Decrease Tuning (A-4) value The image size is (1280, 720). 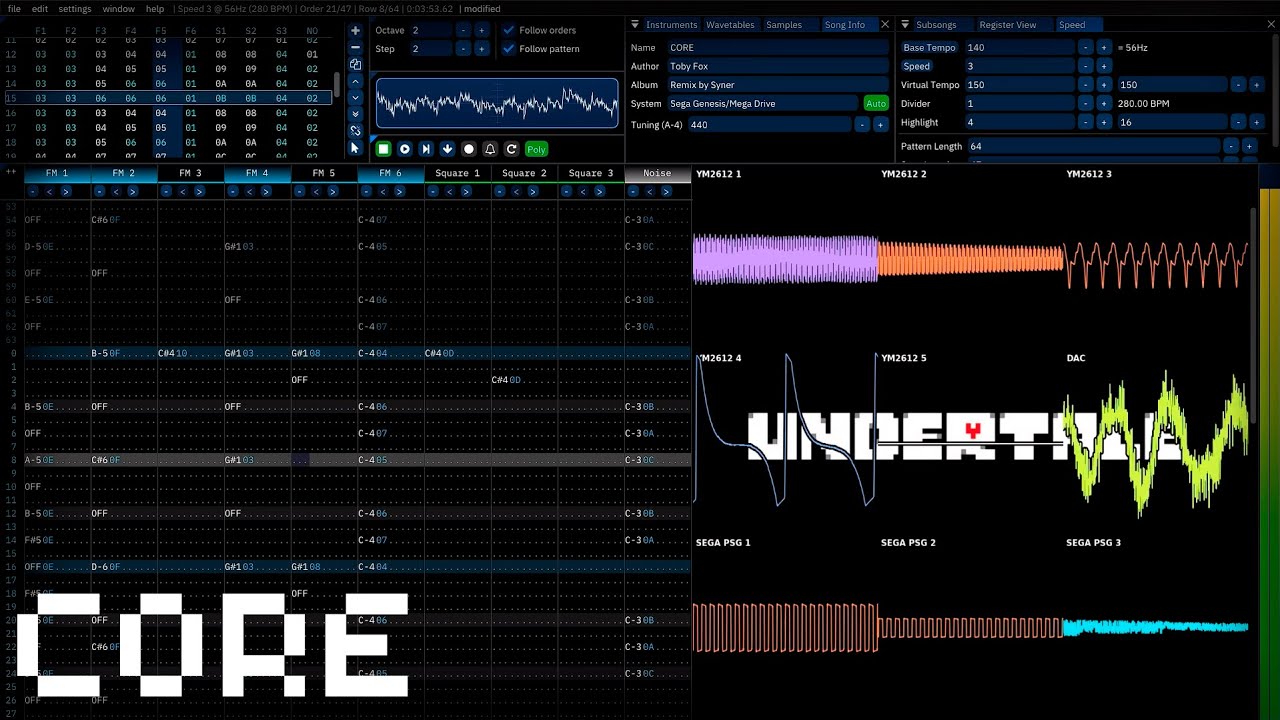tap(862, 125)
